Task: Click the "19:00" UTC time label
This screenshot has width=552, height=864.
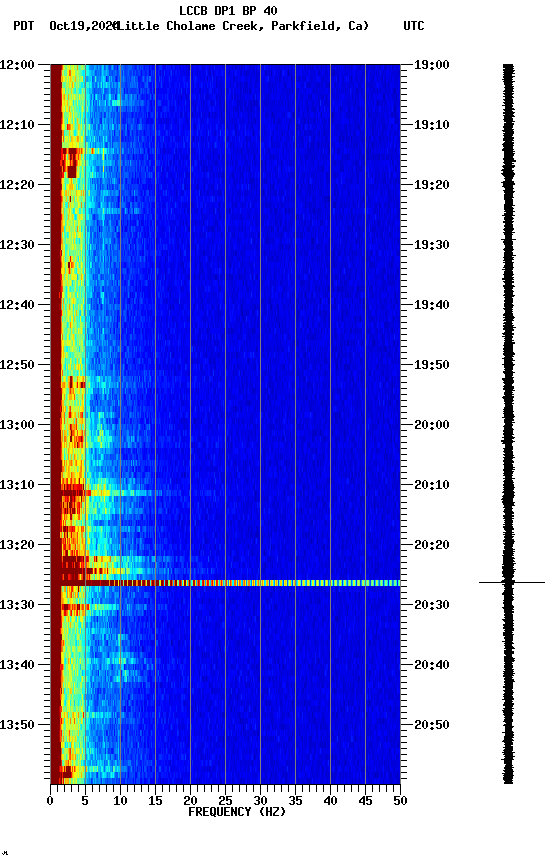Action: click(x=432, y=65)
